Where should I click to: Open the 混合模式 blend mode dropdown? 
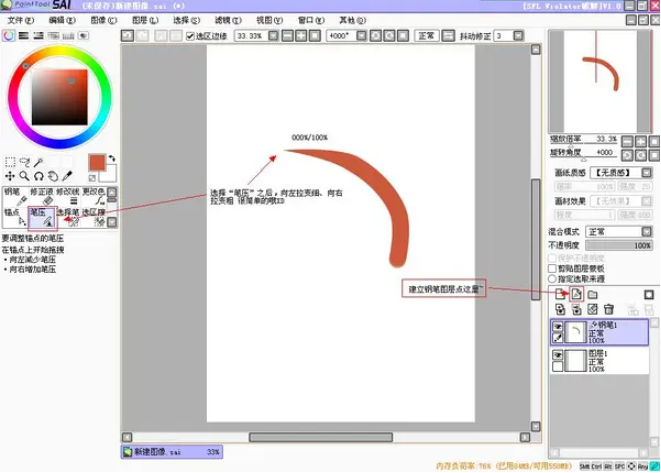click(647, 231)
